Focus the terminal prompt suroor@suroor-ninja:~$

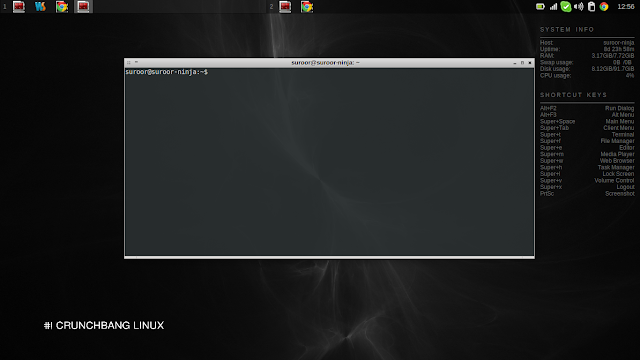pyautogui.click(x=167, y=72)
